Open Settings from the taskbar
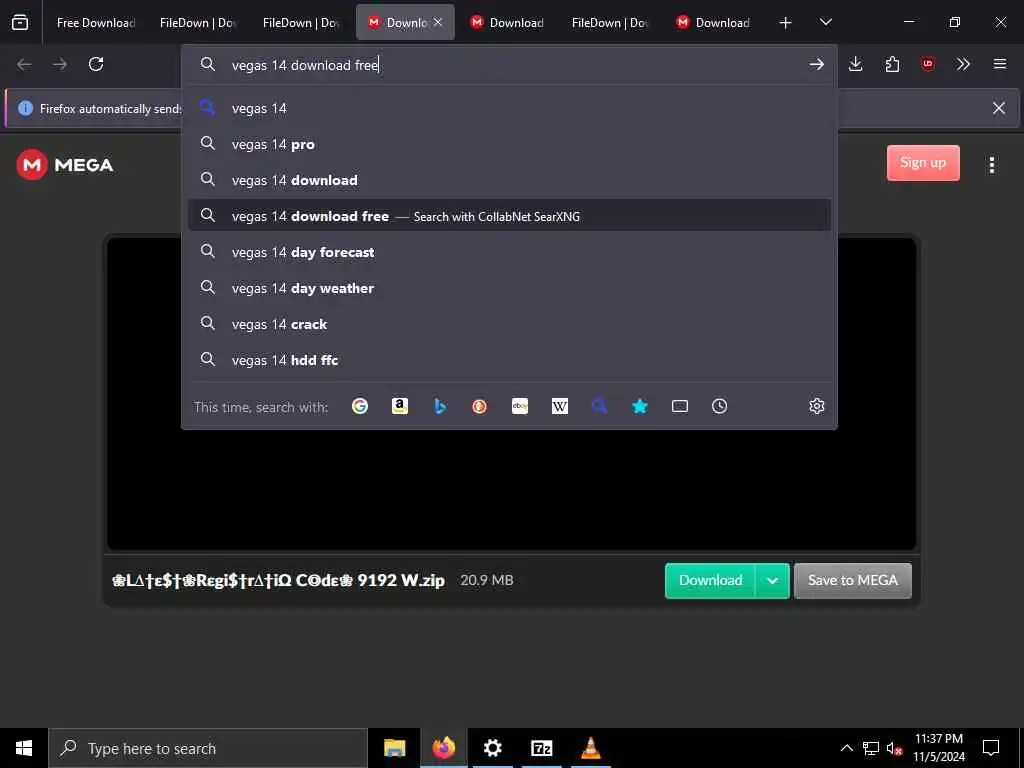The height and width of the screenshot is (768, 1024). pyautogui.click(x=492, y=748)
